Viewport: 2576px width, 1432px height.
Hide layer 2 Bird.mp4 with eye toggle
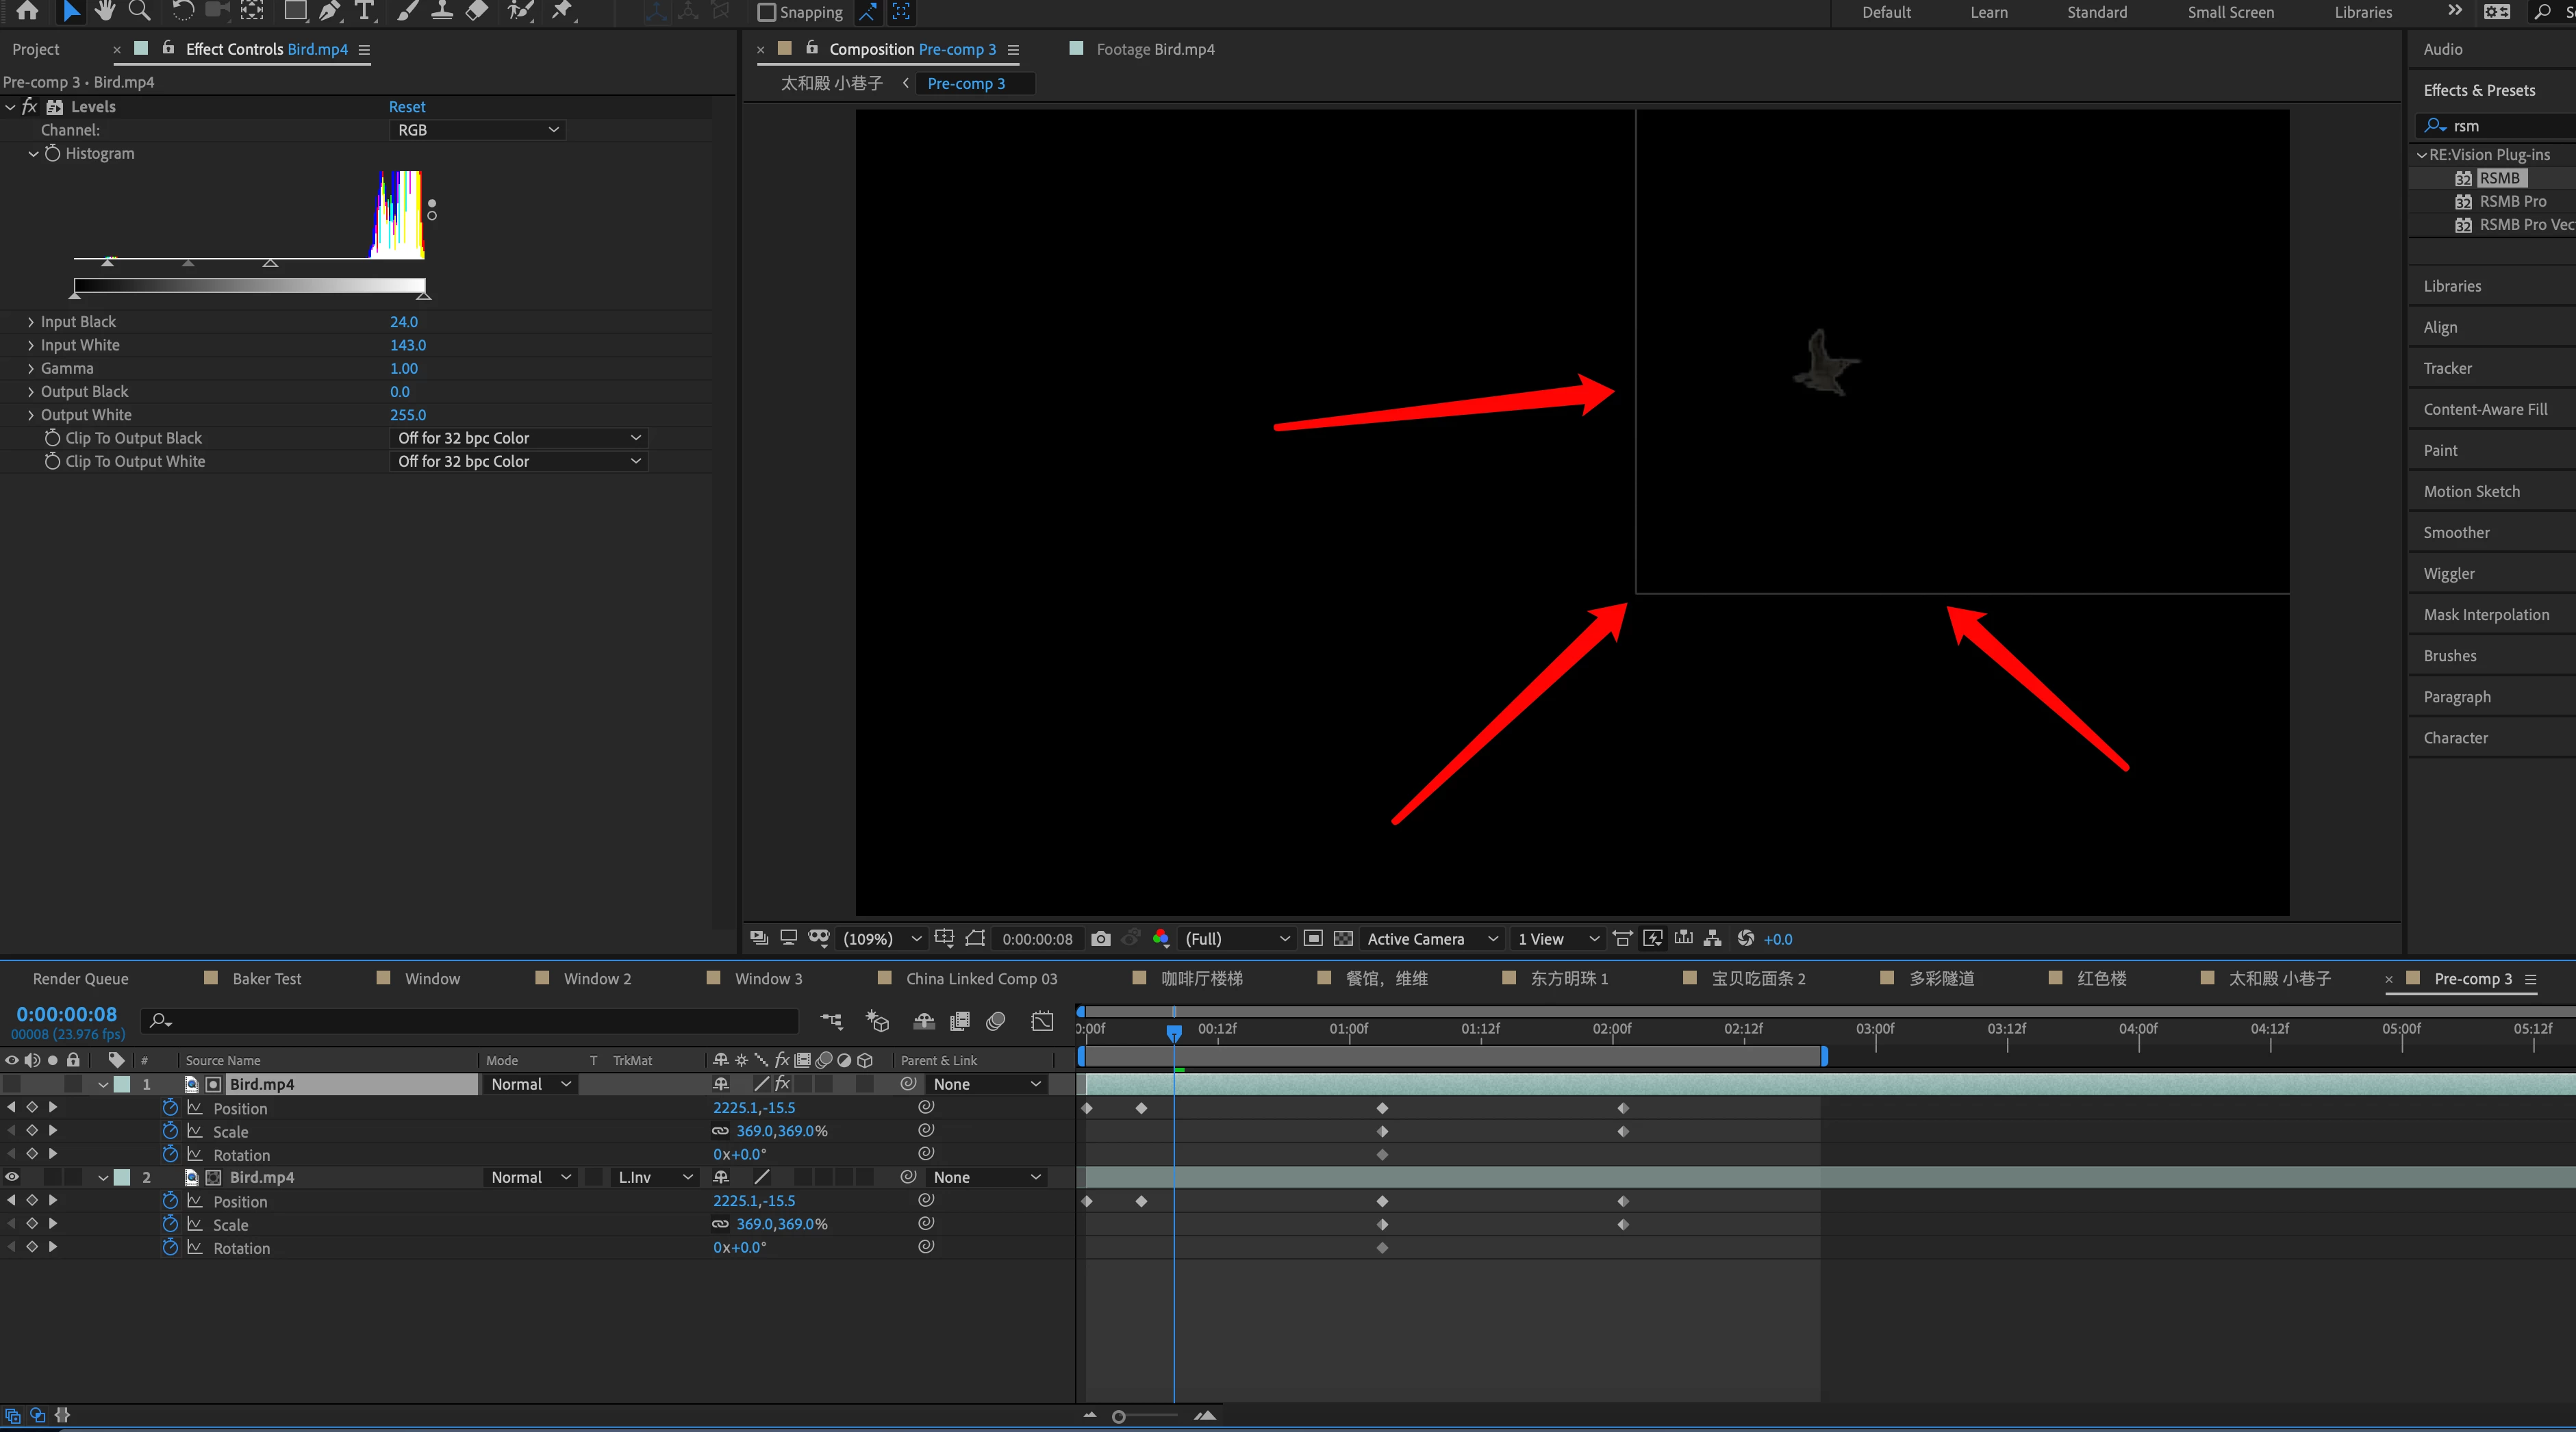coord(12,1177)
